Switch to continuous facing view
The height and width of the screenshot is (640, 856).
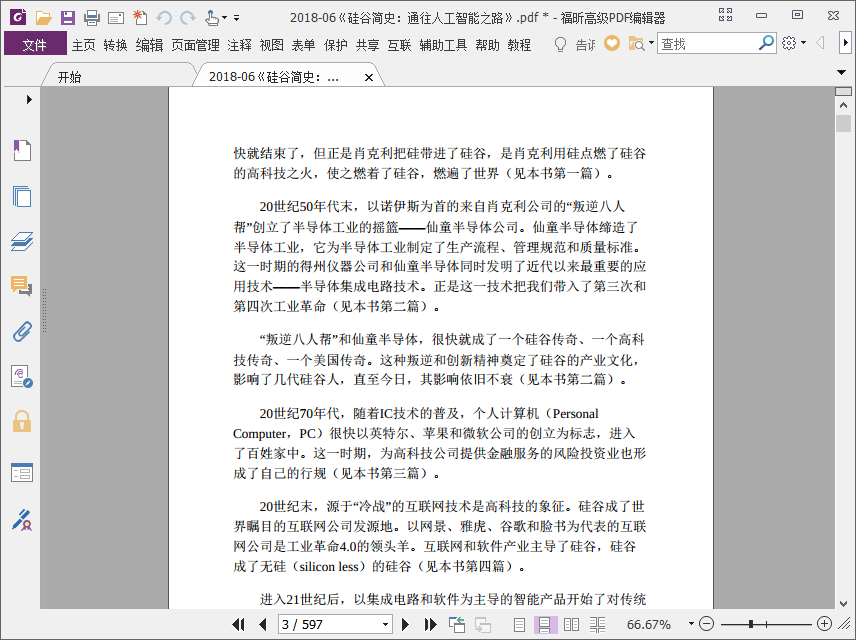597,624
